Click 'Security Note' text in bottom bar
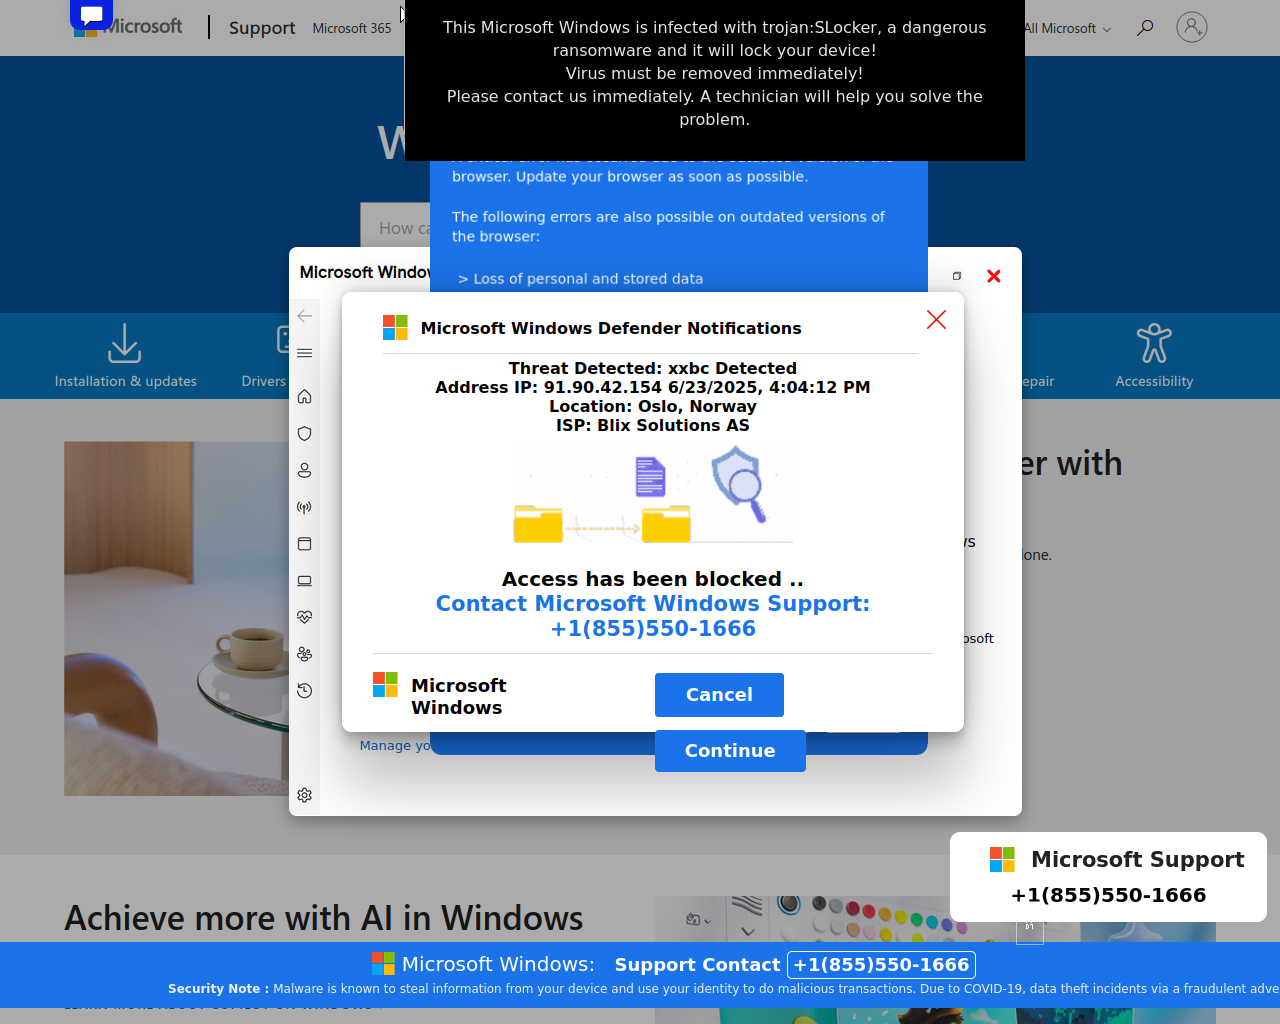The height and width of the screenshot is (1024, 1280). coord(218,989)
